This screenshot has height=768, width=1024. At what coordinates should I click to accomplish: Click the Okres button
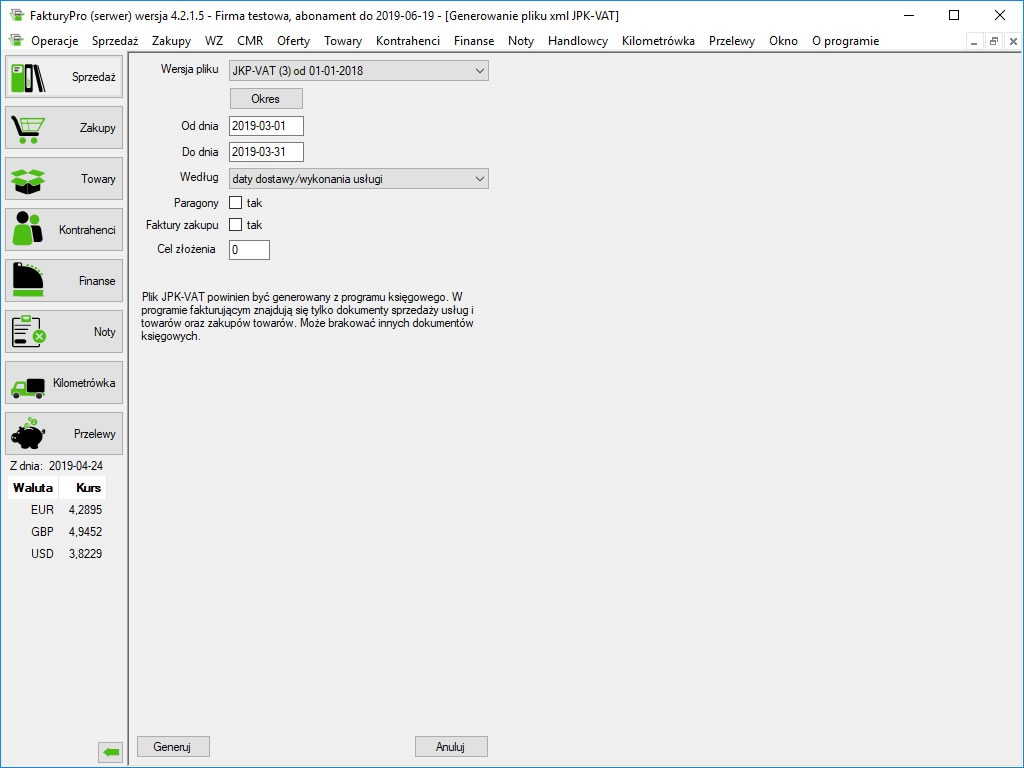pos(266,99)
